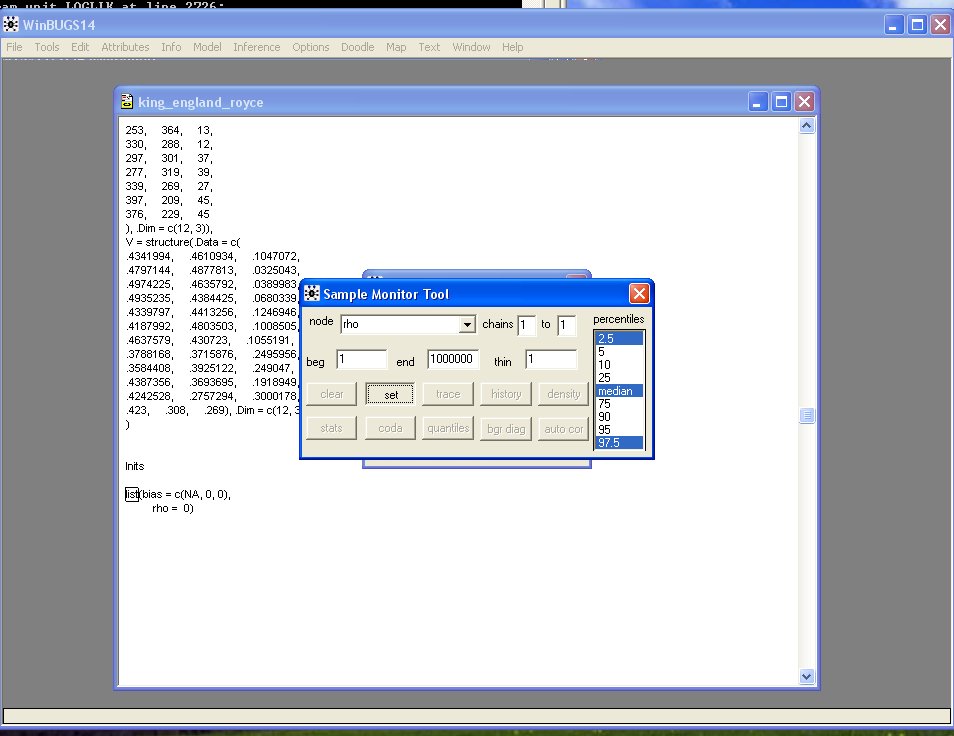954x736 pixels.
Task: Click the beg input field
Action: [361, 360]
